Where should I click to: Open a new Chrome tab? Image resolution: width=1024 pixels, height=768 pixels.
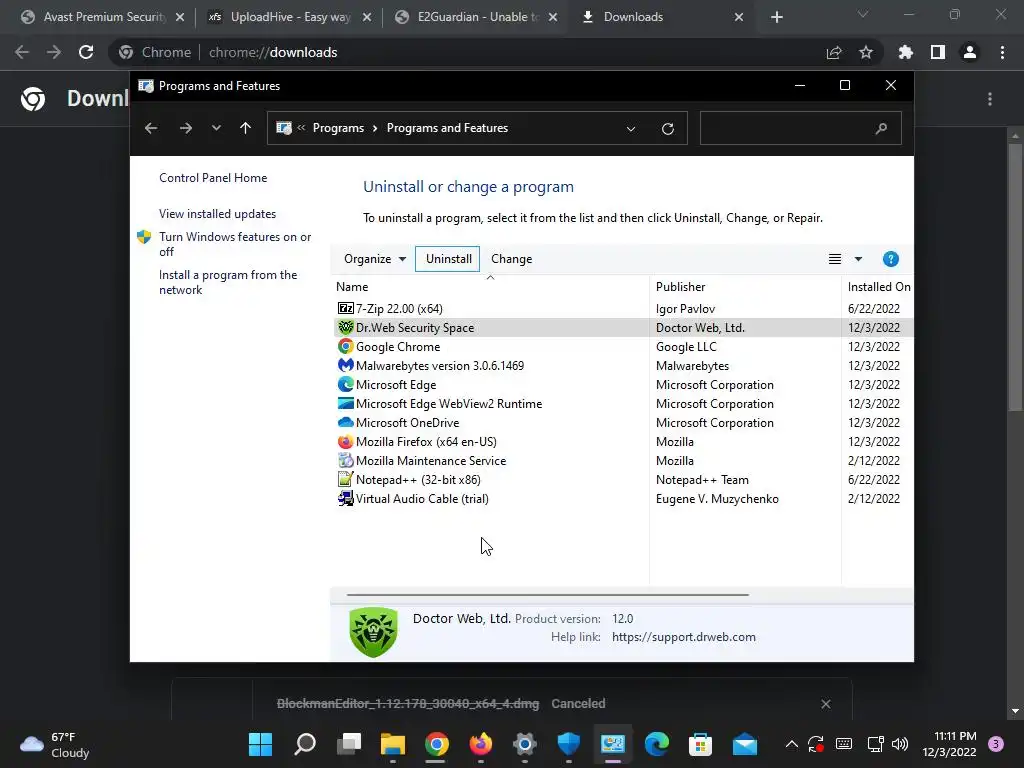point(776,17)
